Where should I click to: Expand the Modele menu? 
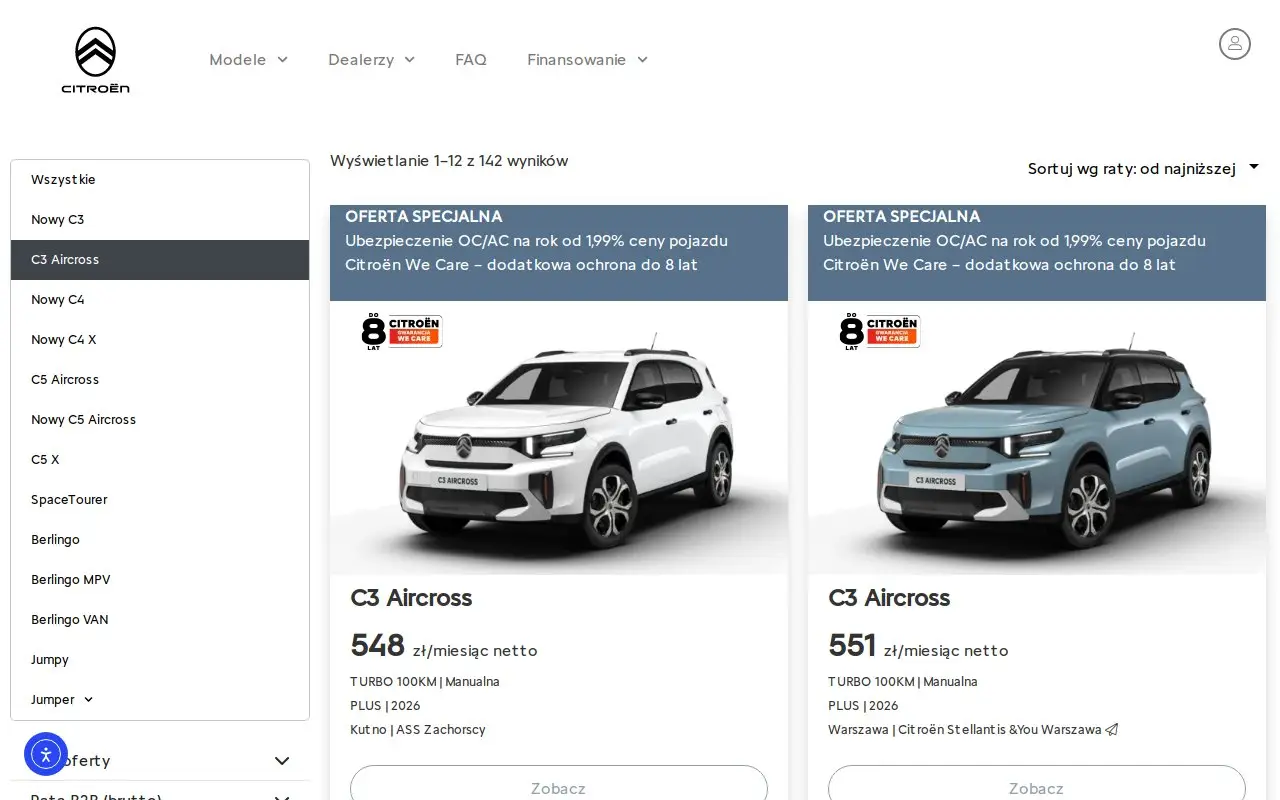pyautogui.click(x=248, y=60)
